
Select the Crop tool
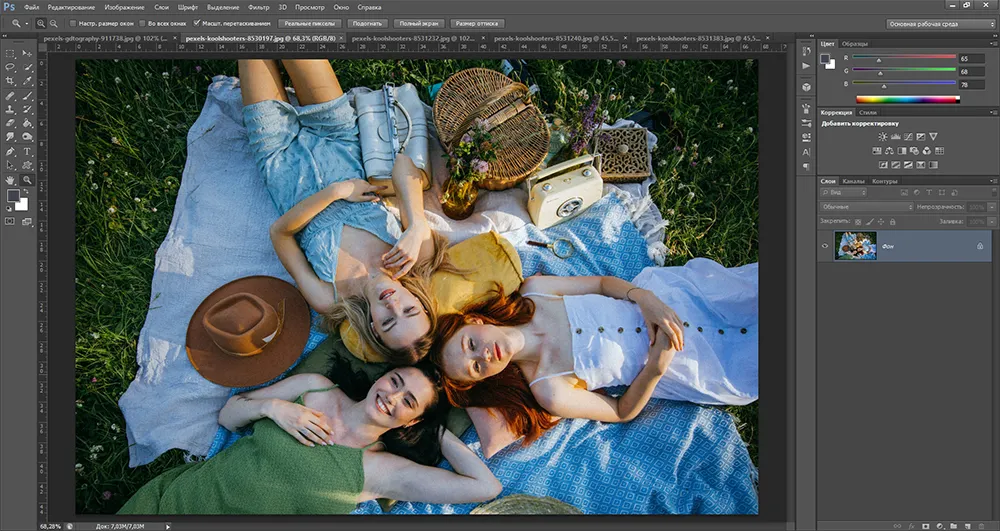click(10, 82)
